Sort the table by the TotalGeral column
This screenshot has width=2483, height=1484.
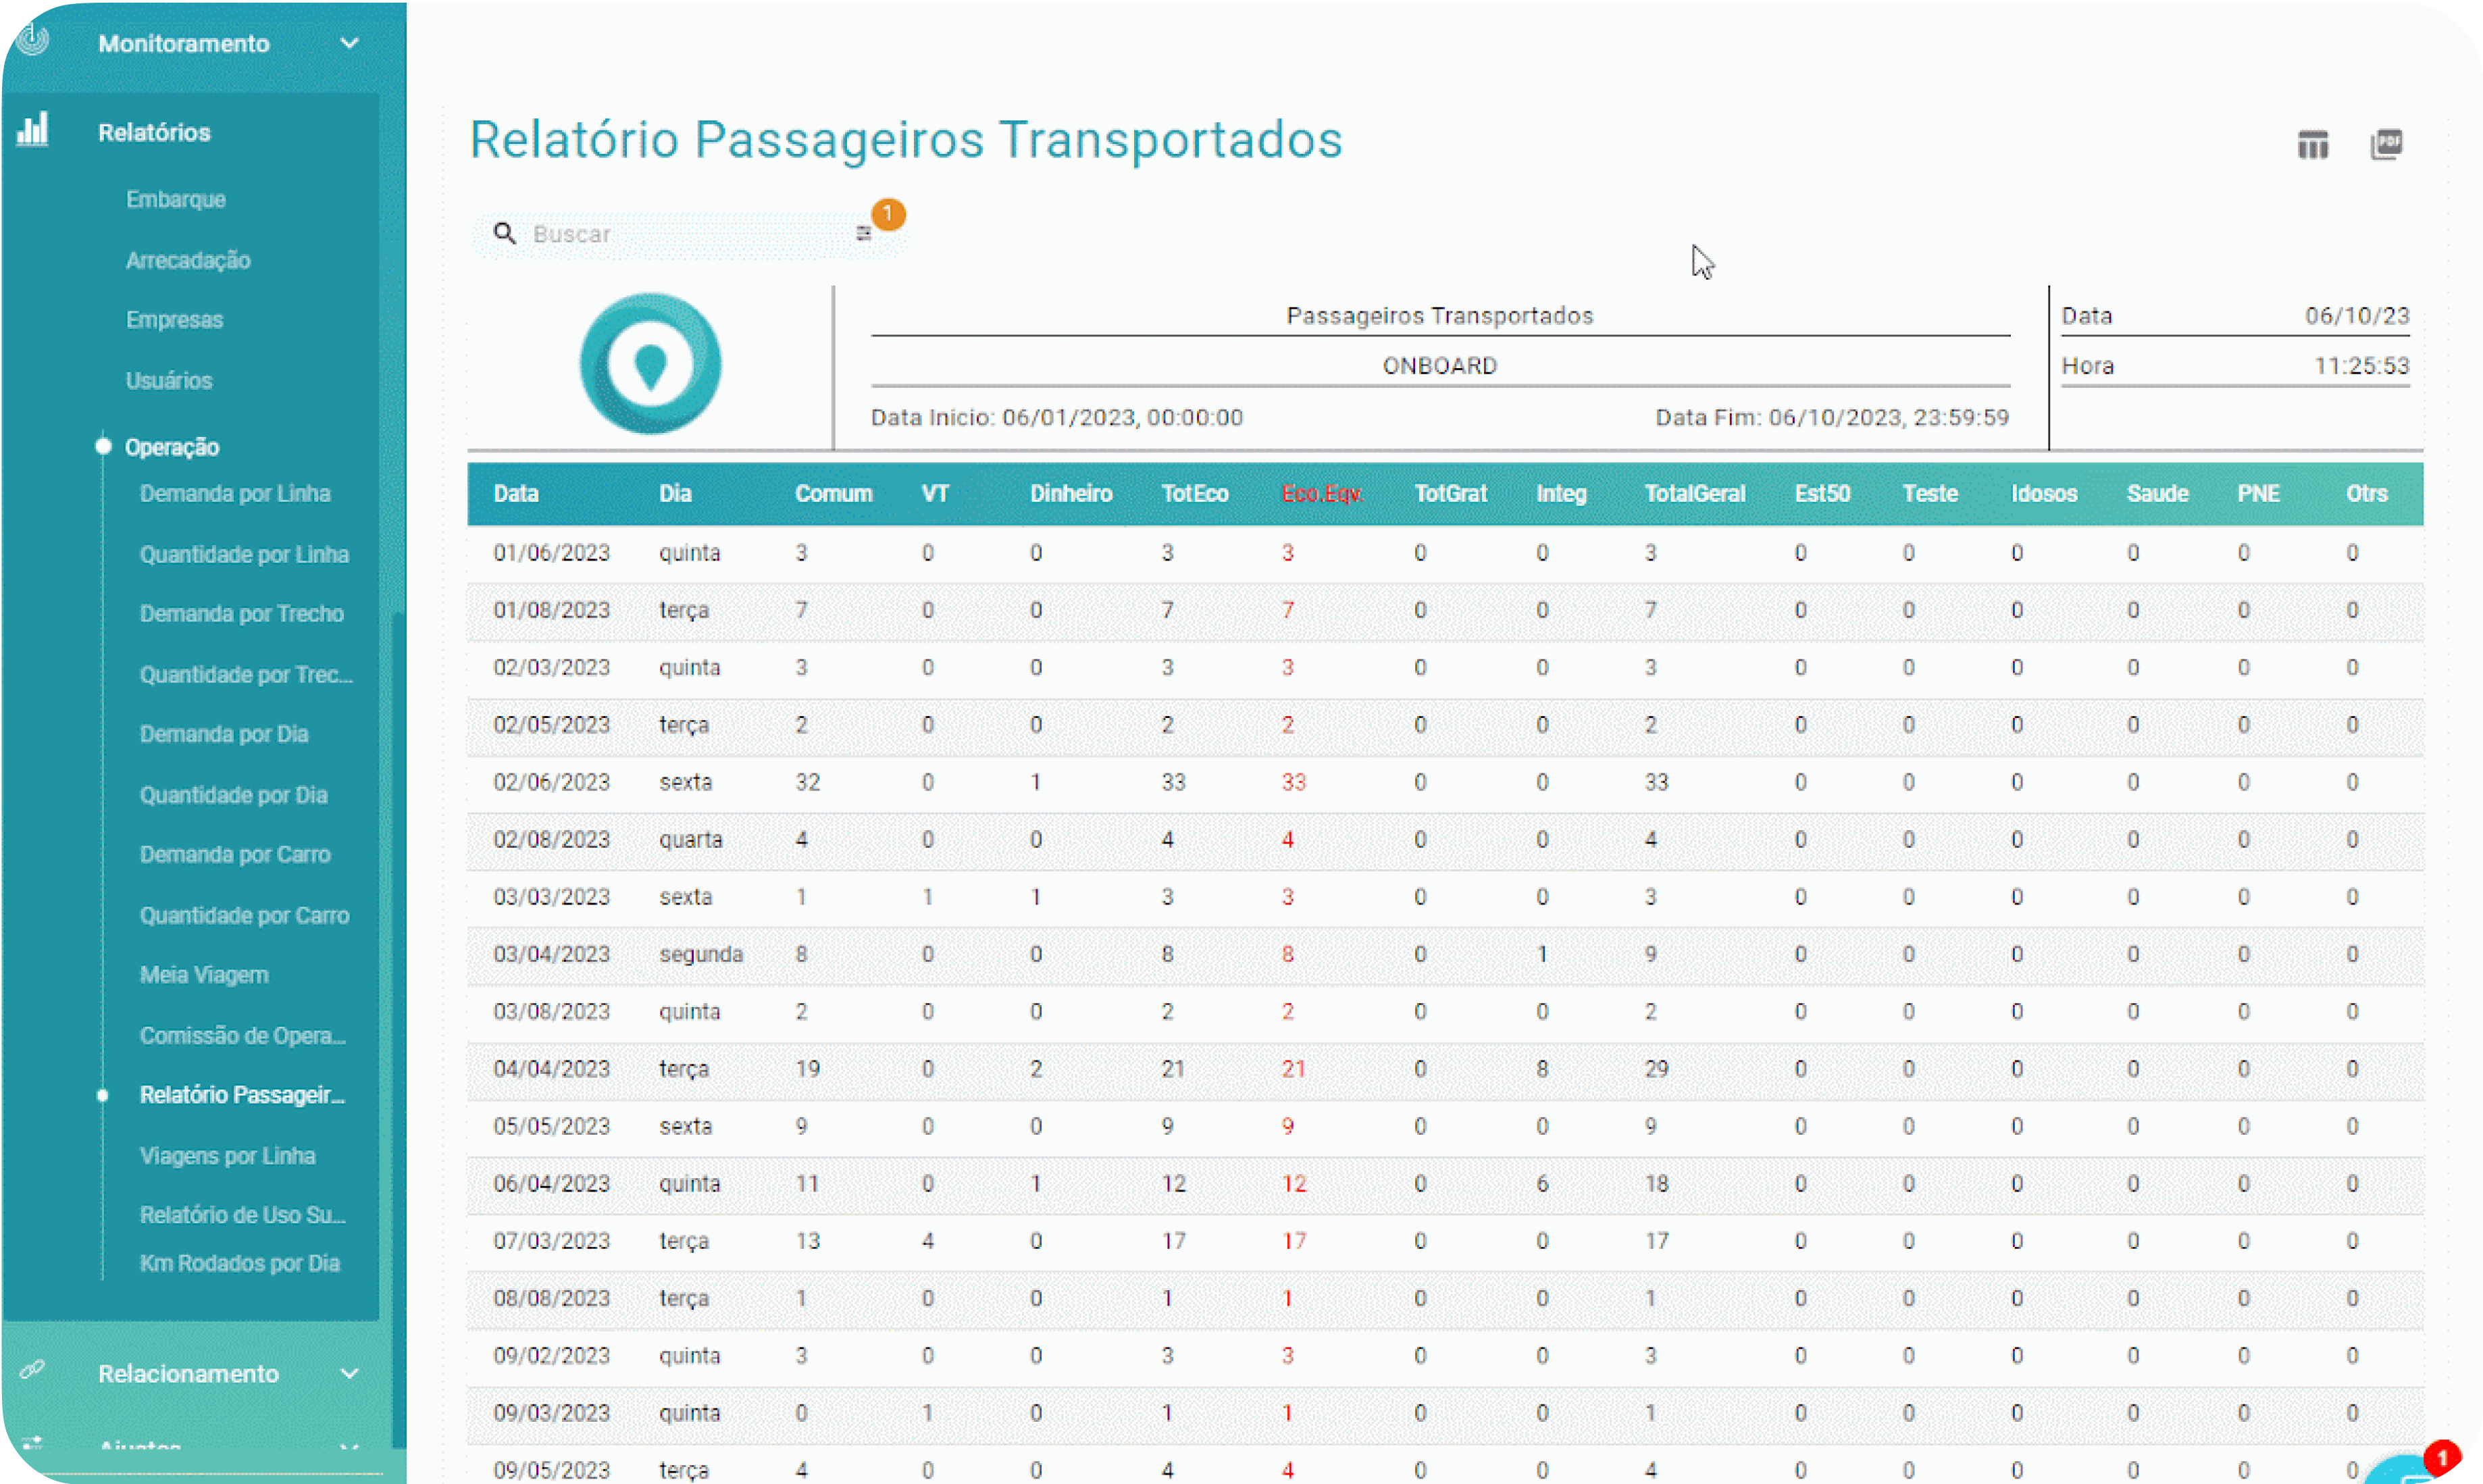[x=1694, y=493]
